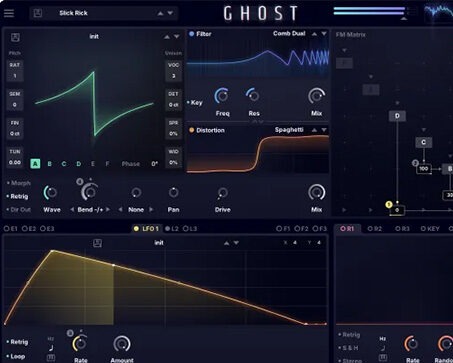Switch Bend mode with right arrow
The image size is (453, 363).
(x=108, y=210)
